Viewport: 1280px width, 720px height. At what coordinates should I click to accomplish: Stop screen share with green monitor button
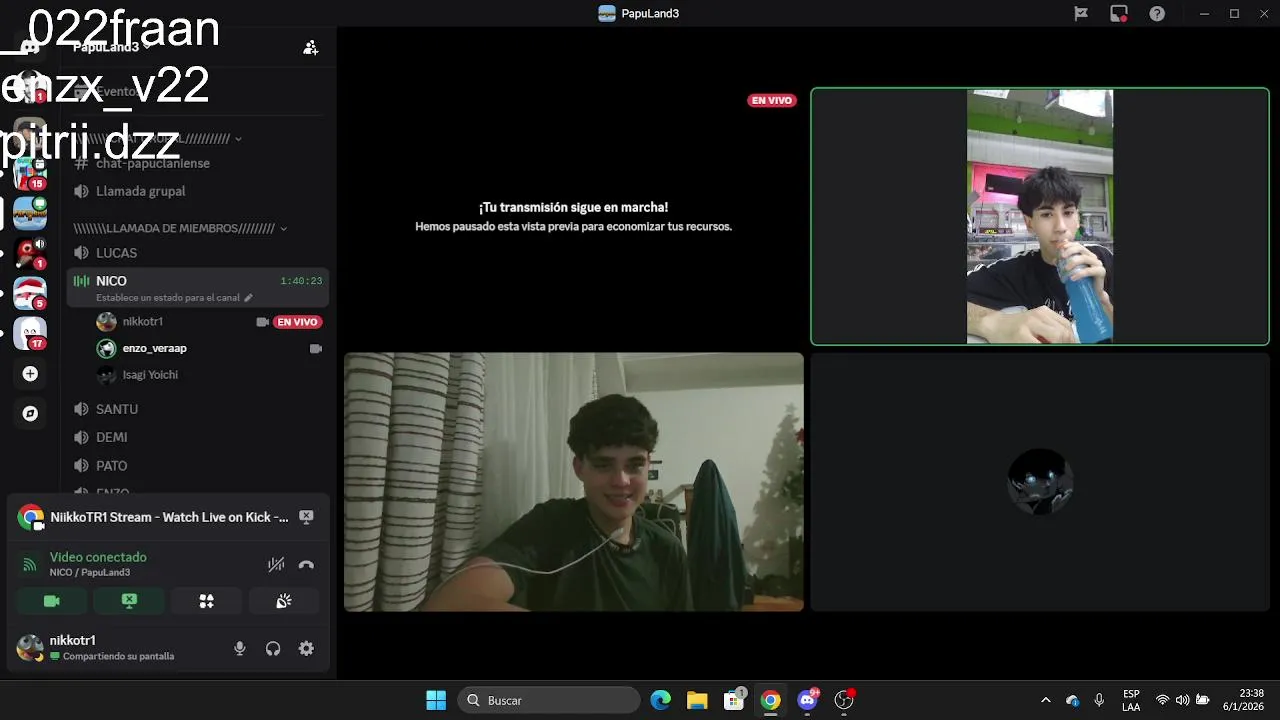[129, 601]
